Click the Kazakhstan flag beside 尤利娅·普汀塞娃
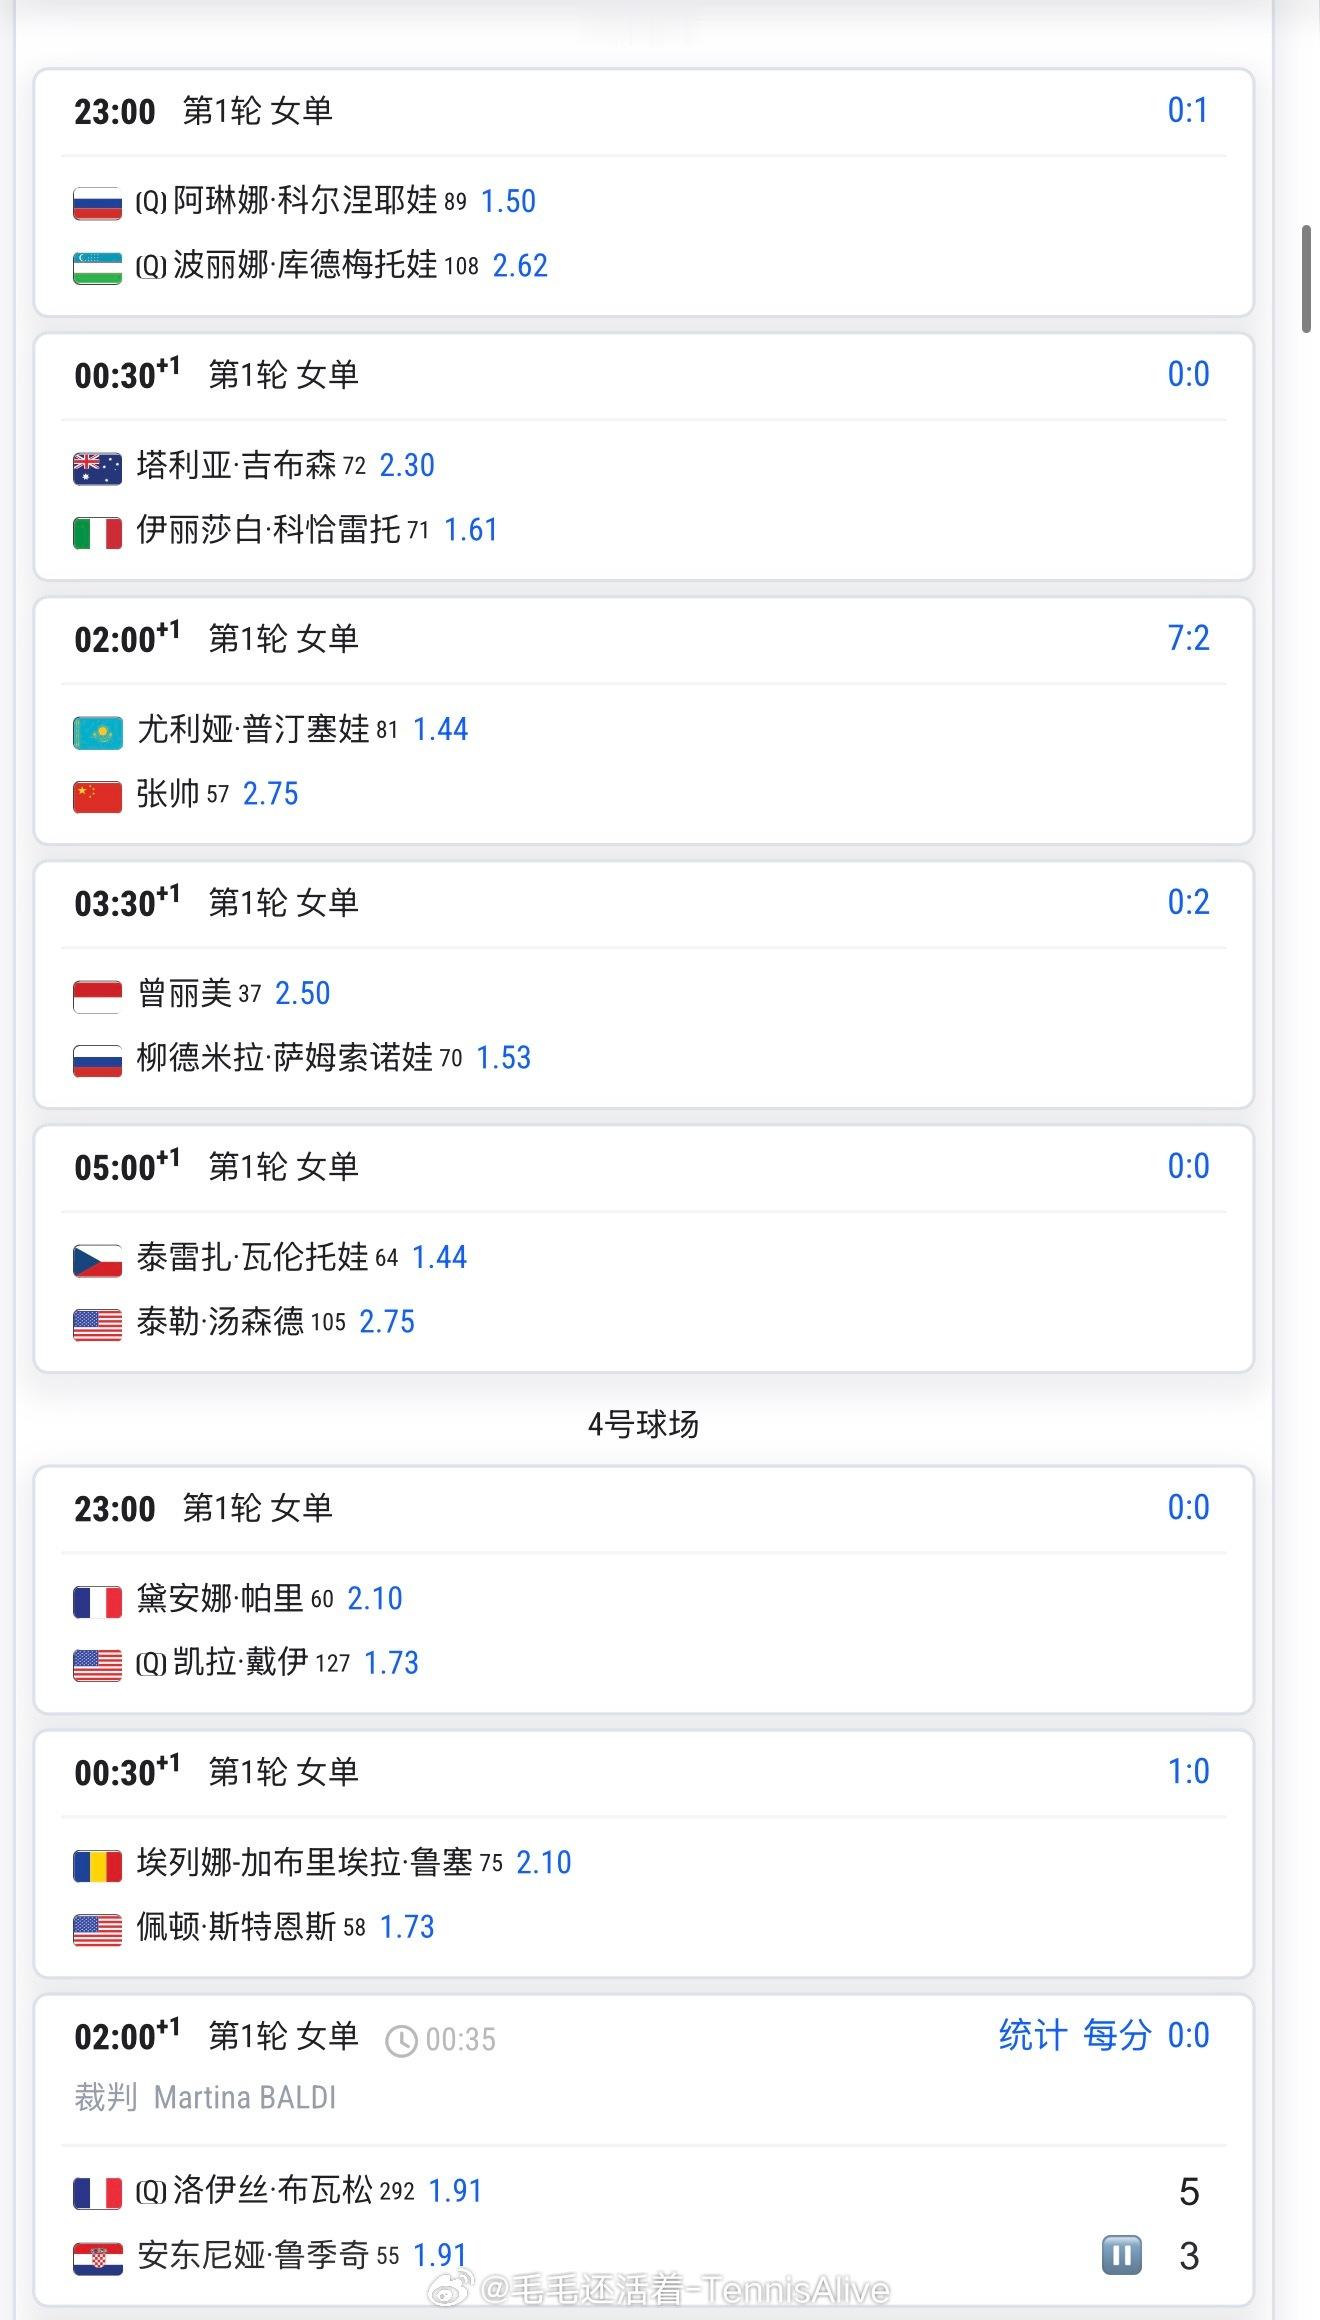1320x2320 pixels. [98, 732]
